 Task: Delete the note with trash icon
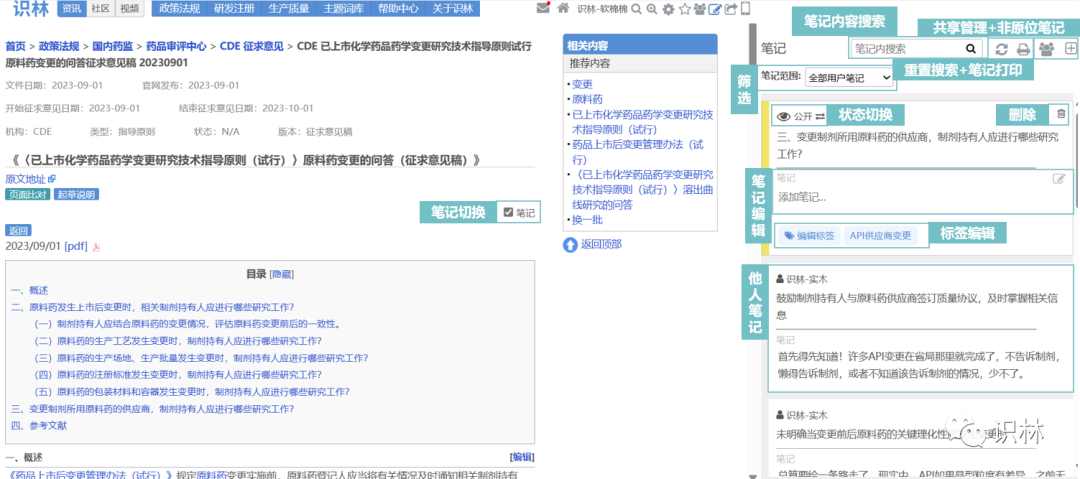point(1061,114)
